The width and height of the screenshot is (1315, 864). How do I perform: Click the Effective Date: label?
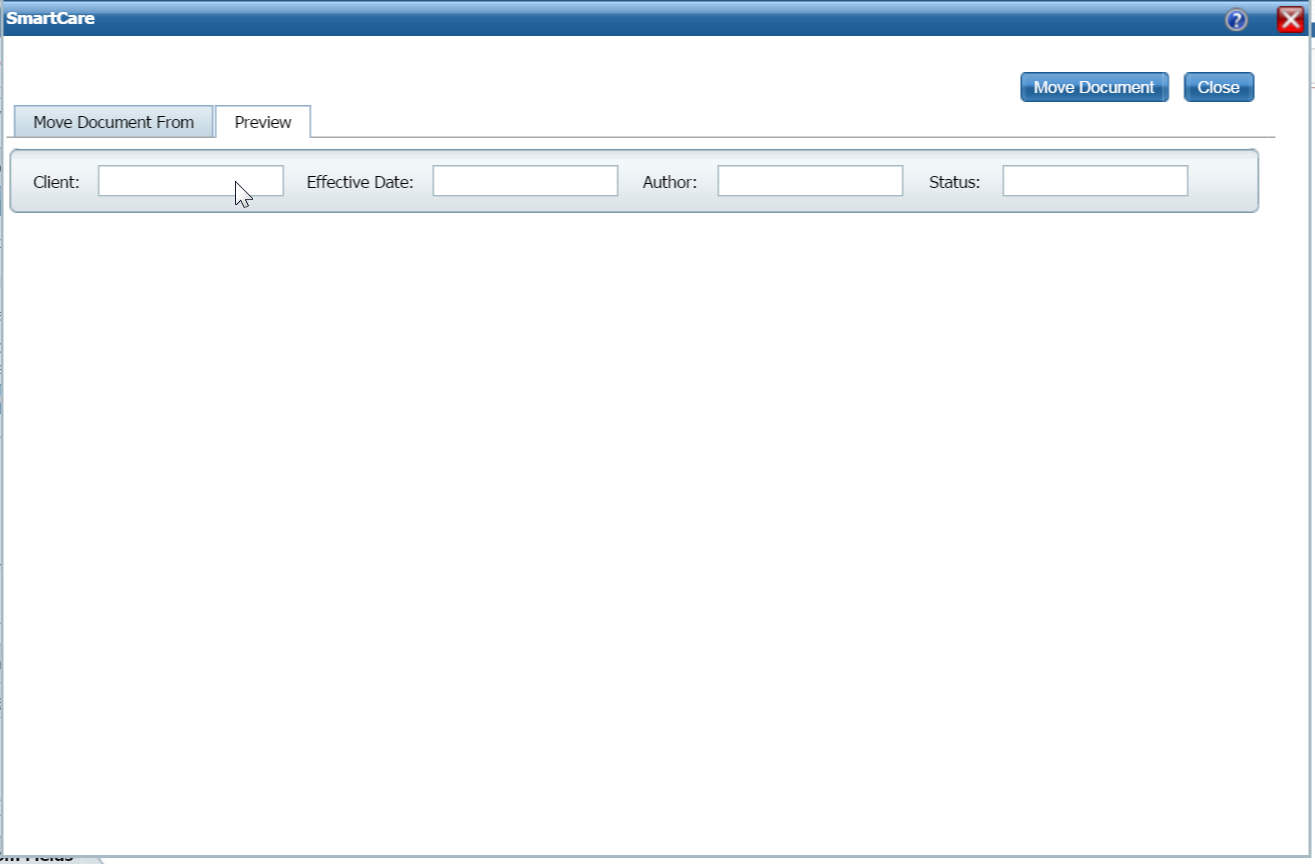(360, 182)
